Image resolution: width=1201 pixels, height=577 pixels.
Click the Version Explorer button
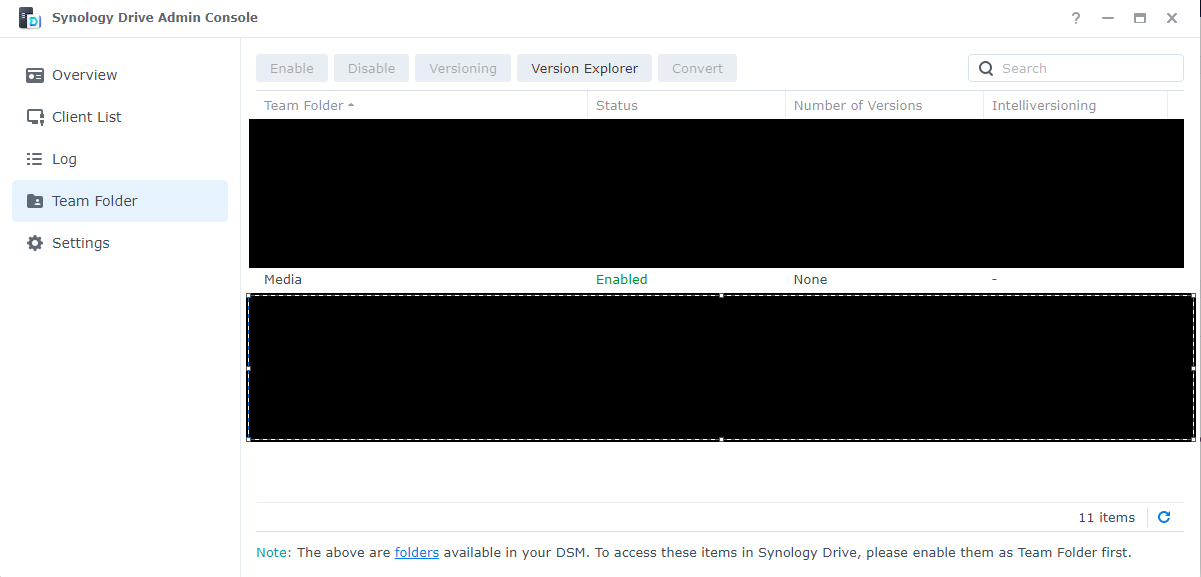coord(584,67)
